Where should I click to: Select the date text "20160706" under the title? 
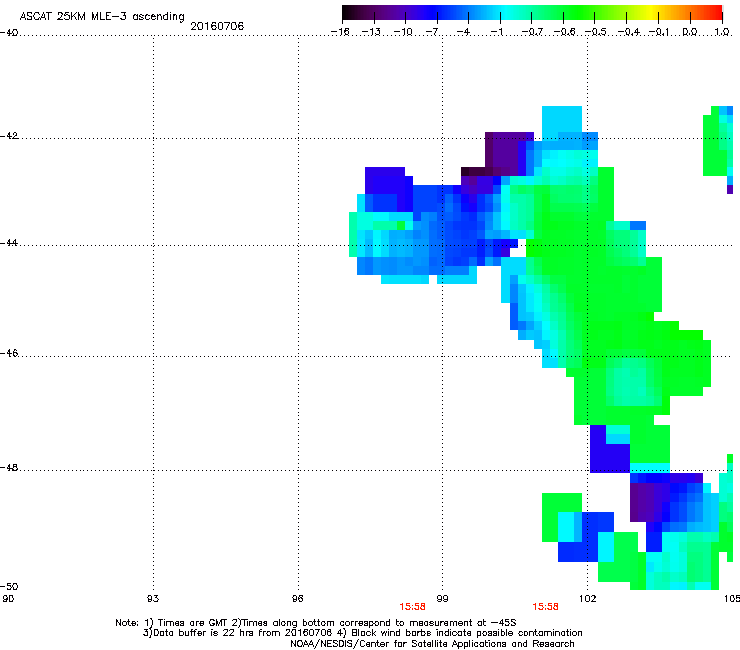217,26
